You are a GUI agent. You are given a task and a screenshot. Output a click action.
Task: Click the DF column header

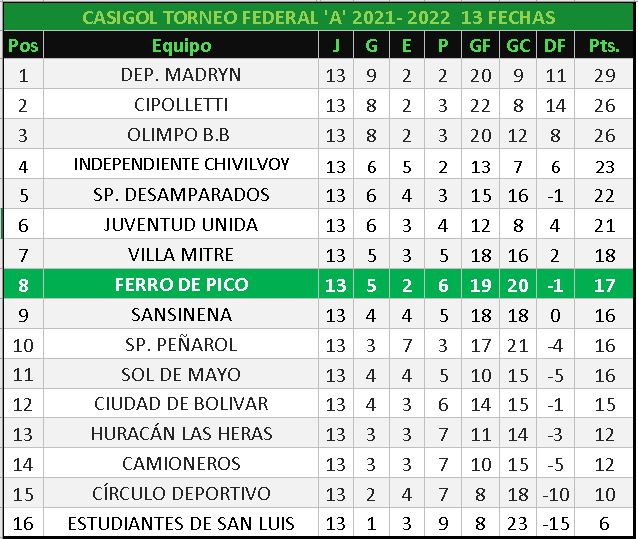(x=554, y=45)
